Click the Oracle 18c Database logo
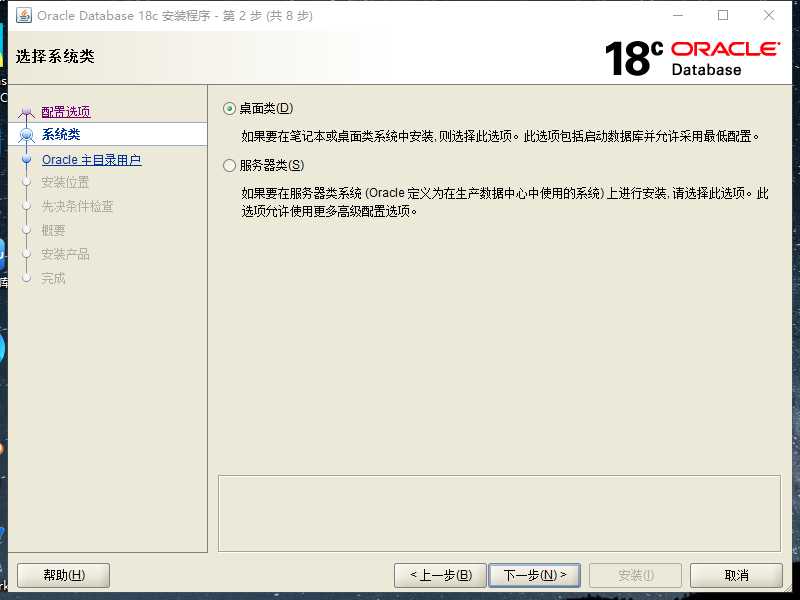 coord(692,58)
